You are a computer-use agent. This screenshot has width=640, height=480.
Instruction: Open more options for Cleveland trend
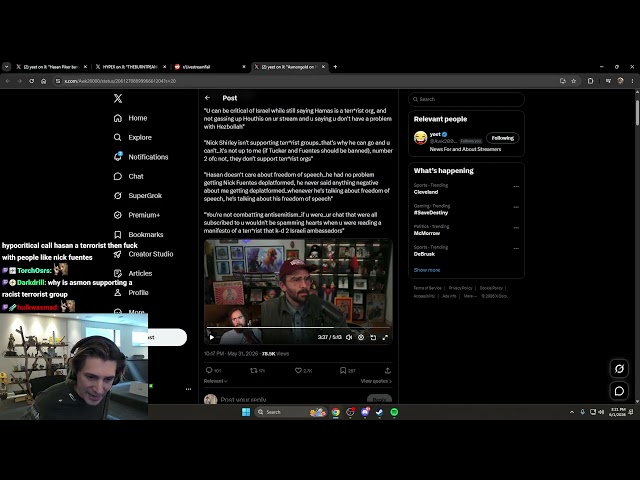pyautogui.click(x=516, y=186)
